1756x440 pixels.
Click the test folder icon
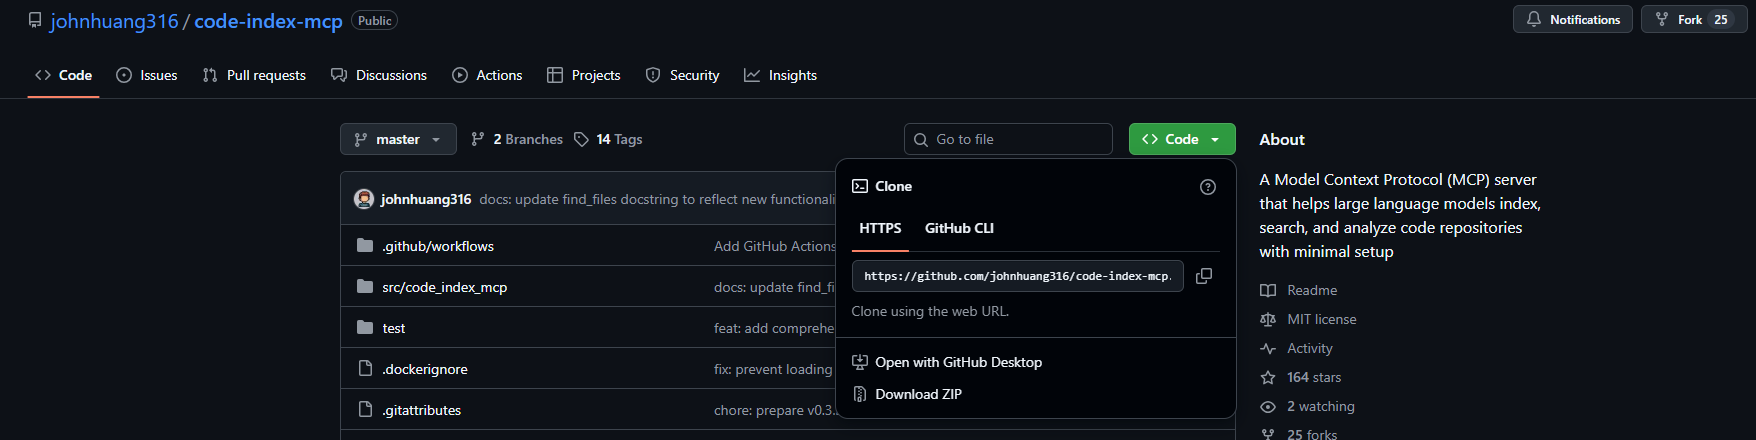pyautogui.click(x=365, y=328)
